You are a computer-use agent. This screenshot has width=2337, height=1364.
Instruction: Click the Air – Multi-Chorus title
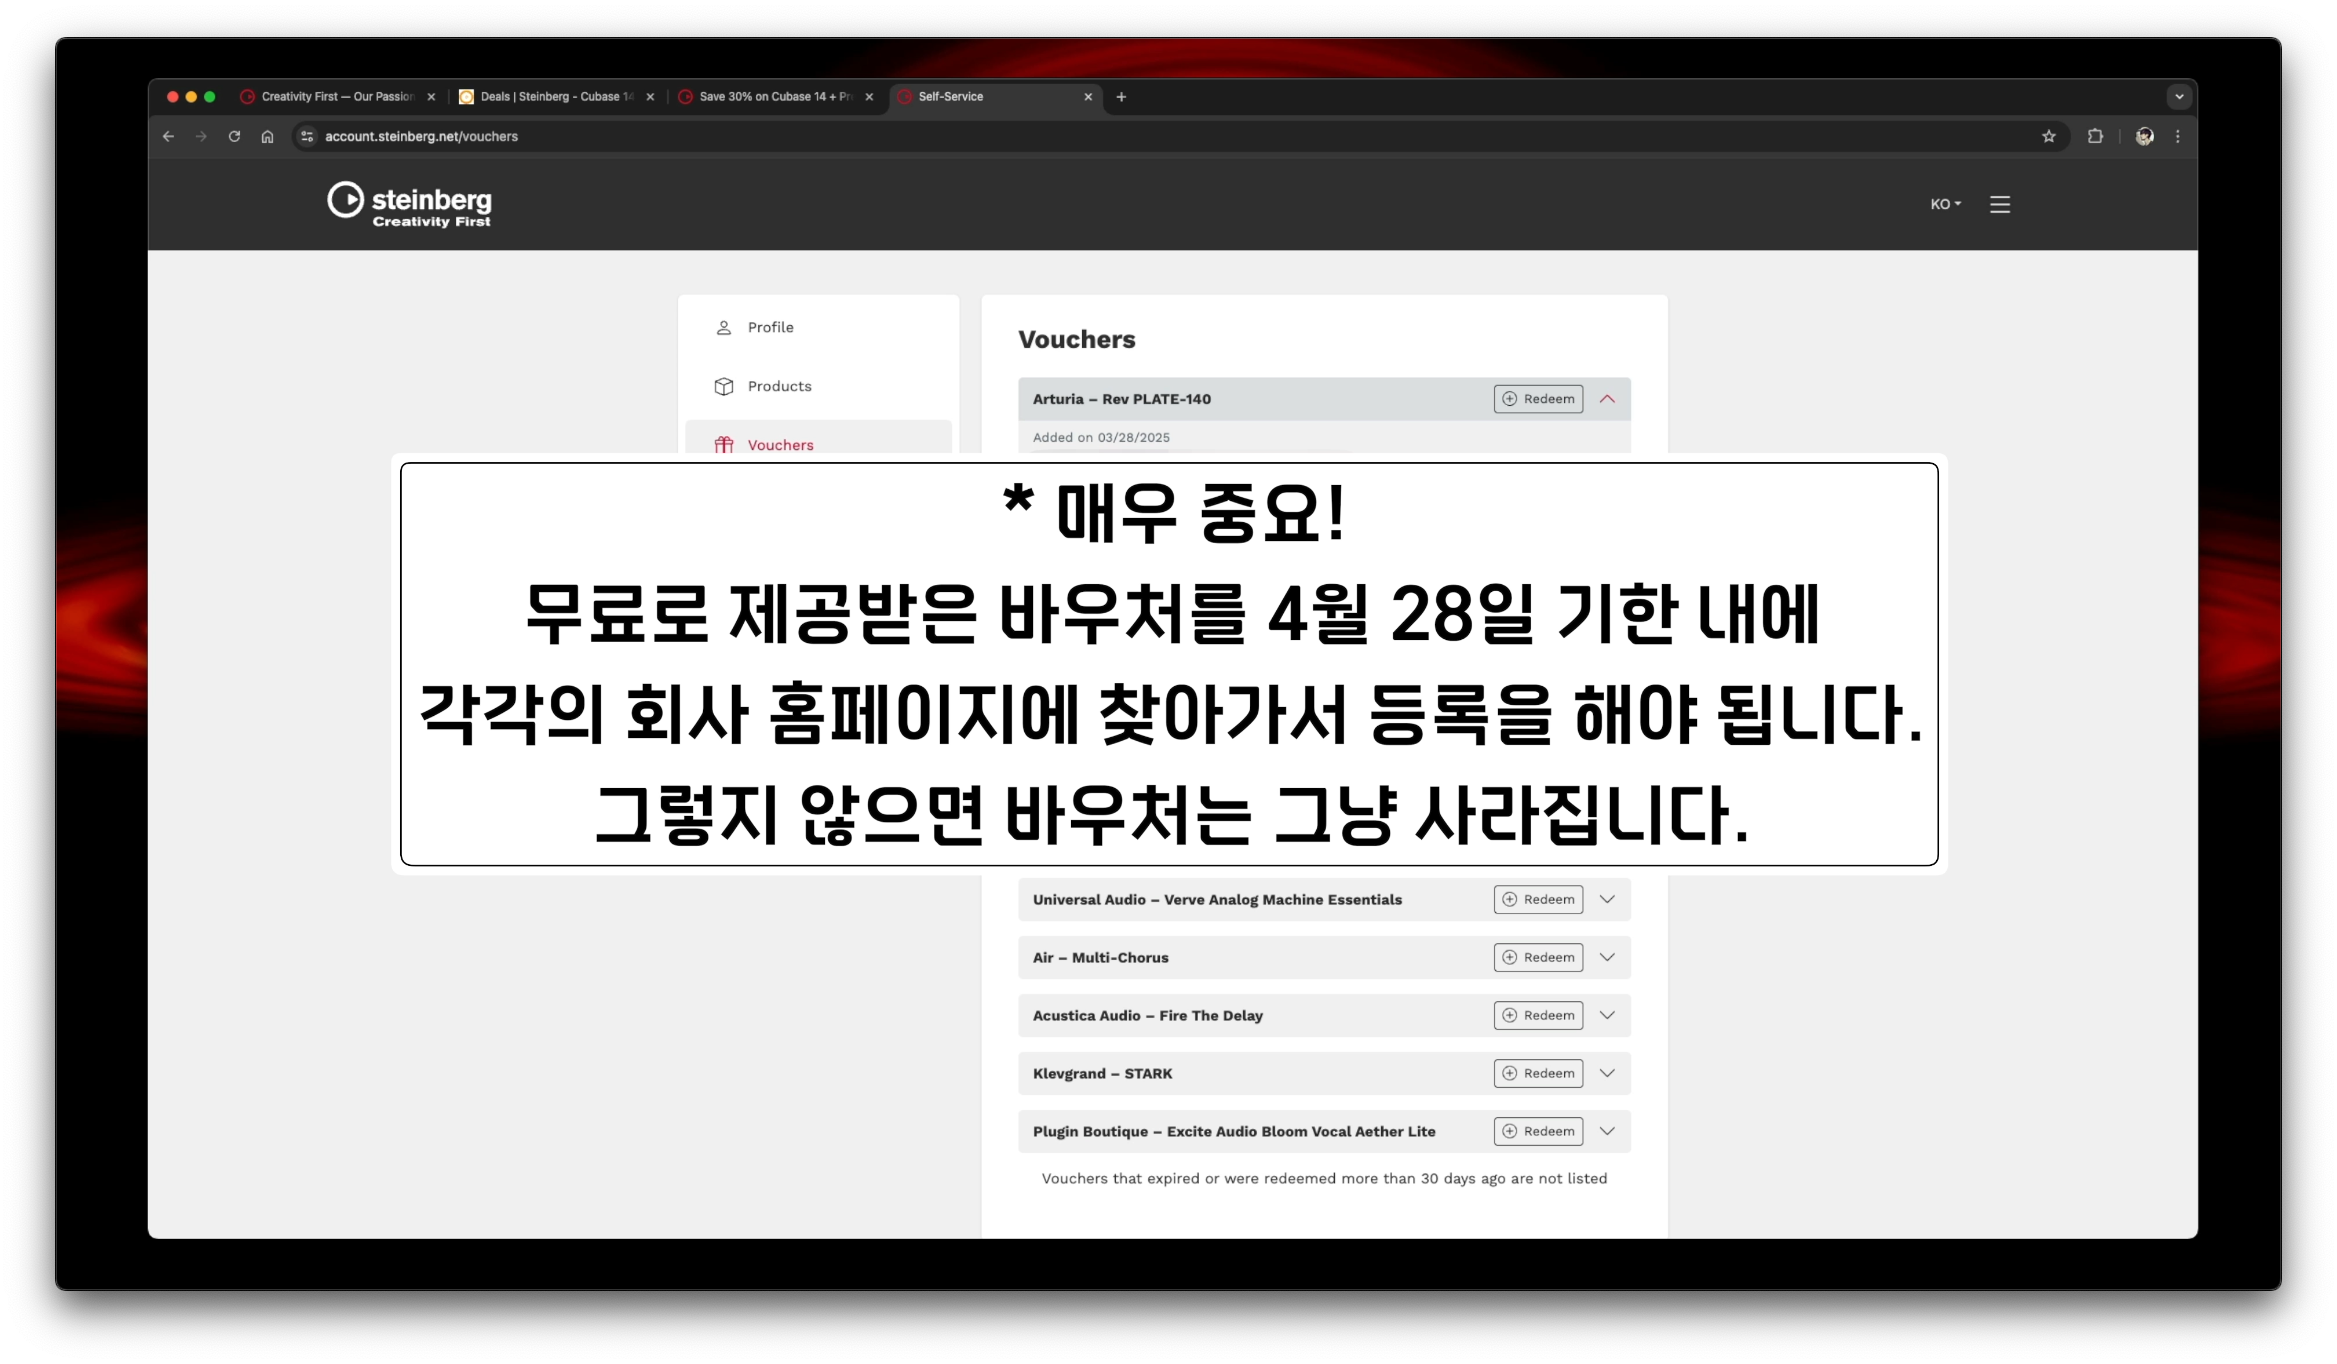point(1100,958)
